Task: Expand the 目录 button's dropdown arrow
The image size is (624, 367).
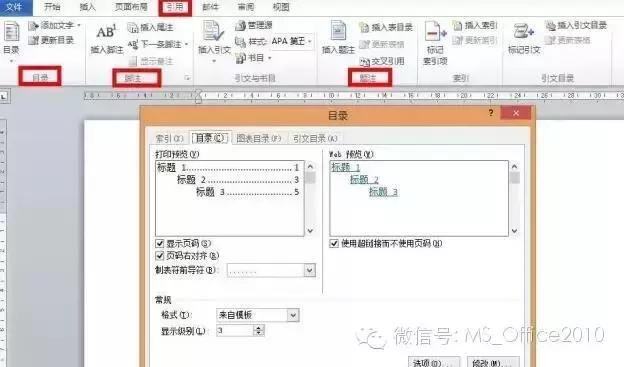Action: pos(11,61)
